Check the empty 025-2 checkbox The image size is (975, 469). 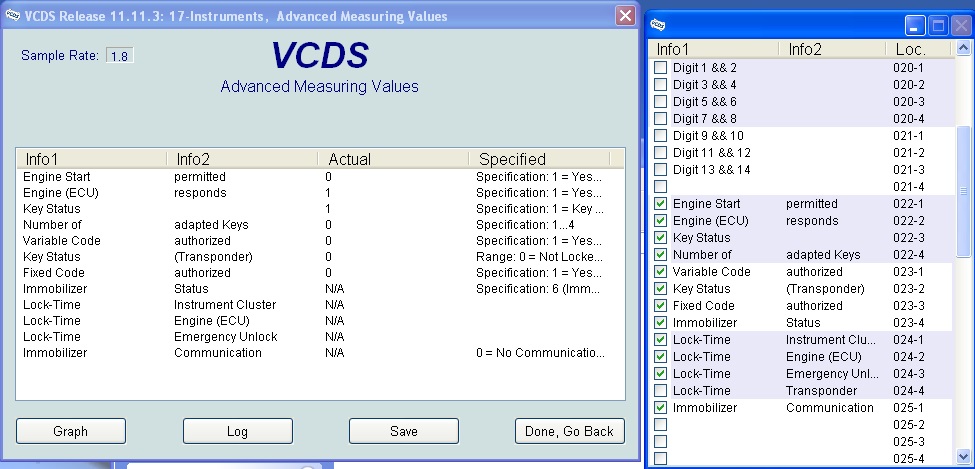click(x=660, y=425)
